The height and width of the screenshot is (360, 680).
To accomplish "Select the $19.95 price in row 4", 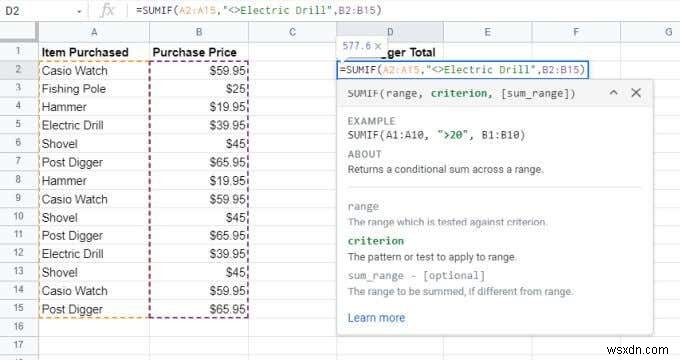I will coord(199,107).
